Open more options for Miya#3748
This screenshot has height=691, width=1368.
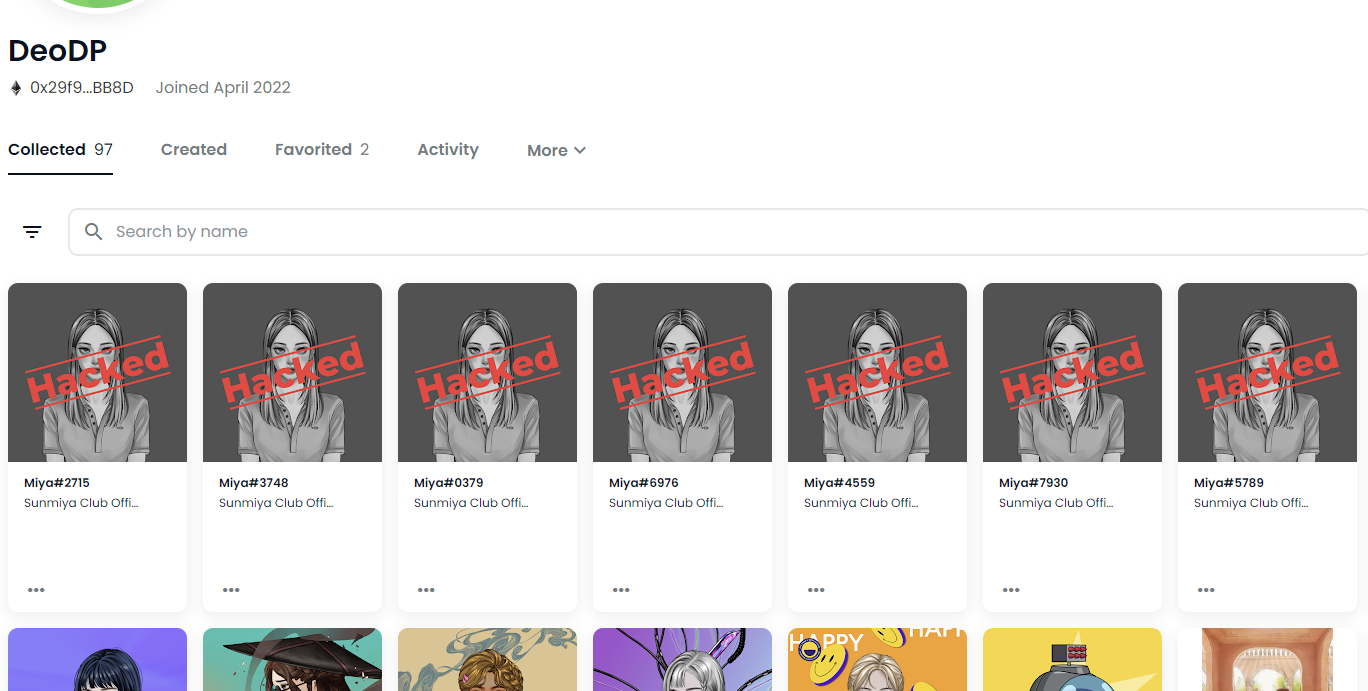point(231,590)
